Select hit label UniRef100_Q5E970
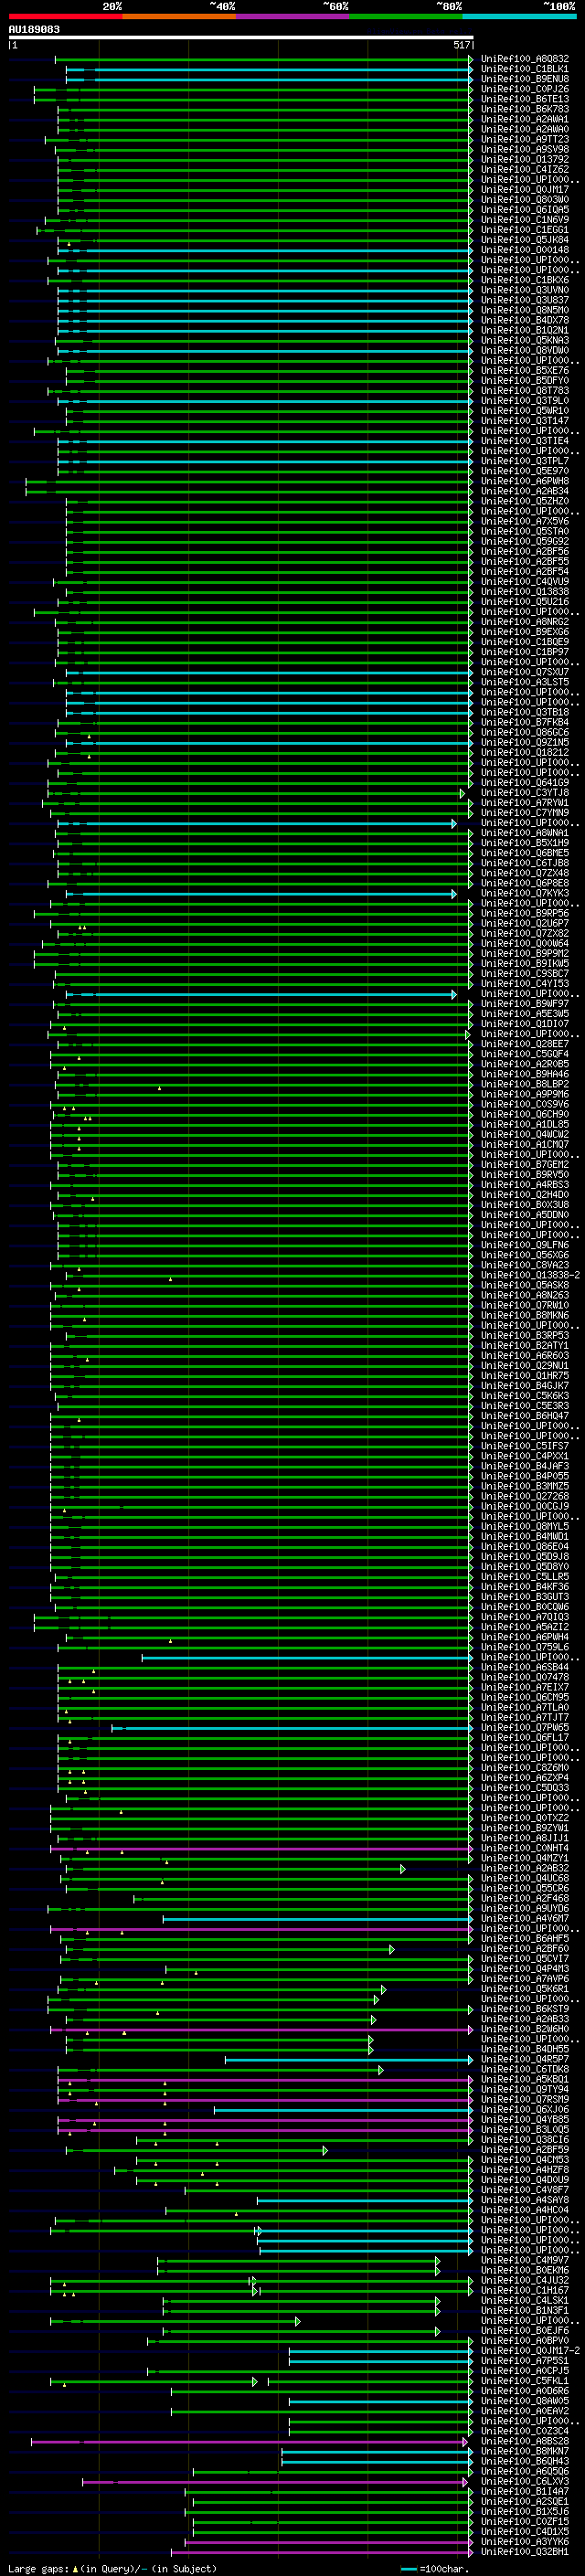Viewport: 585px width, 2576px height. pos(525,471)
